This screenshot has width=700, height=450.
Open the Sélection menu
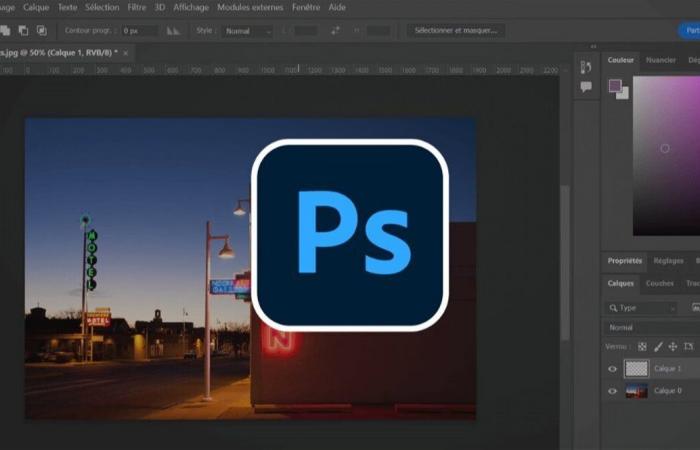point(102,8)
